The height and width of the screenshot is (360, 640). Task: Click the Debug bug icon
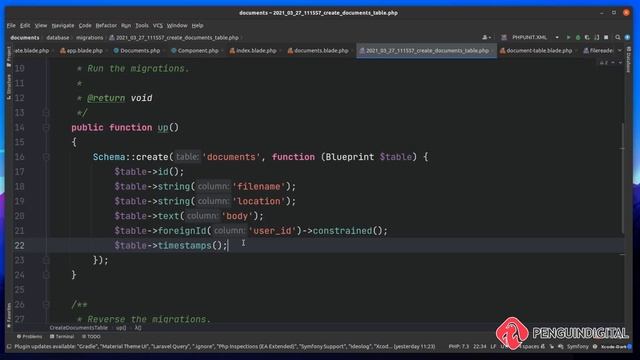tap(578, 38)
